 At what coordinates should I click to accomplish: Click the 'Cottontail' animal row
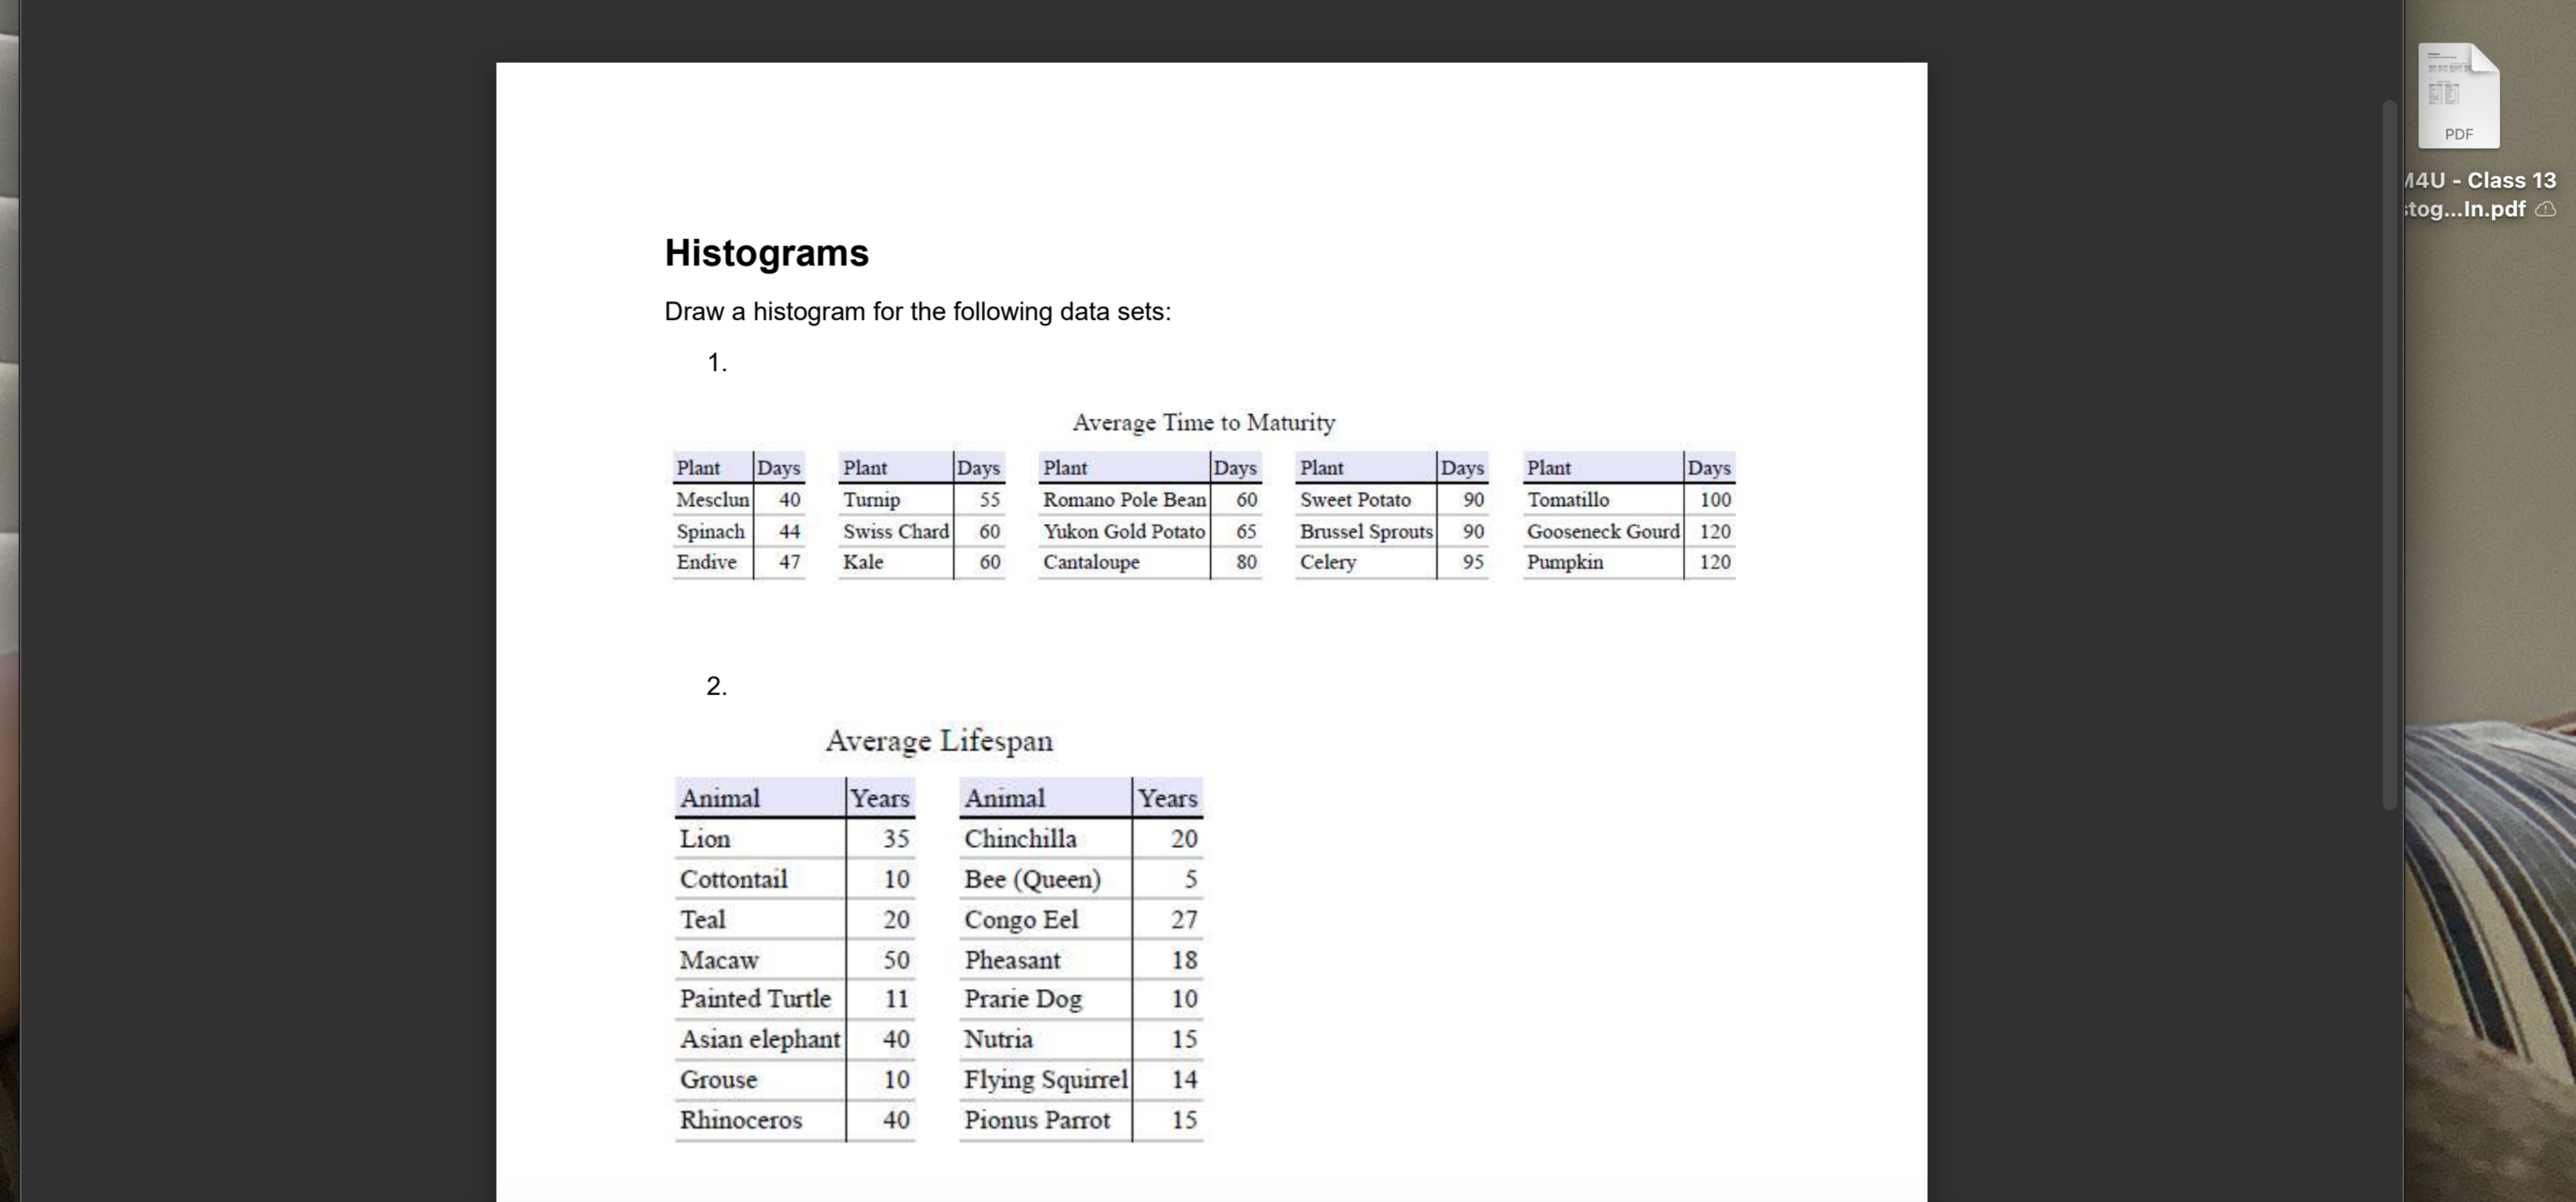795,879
